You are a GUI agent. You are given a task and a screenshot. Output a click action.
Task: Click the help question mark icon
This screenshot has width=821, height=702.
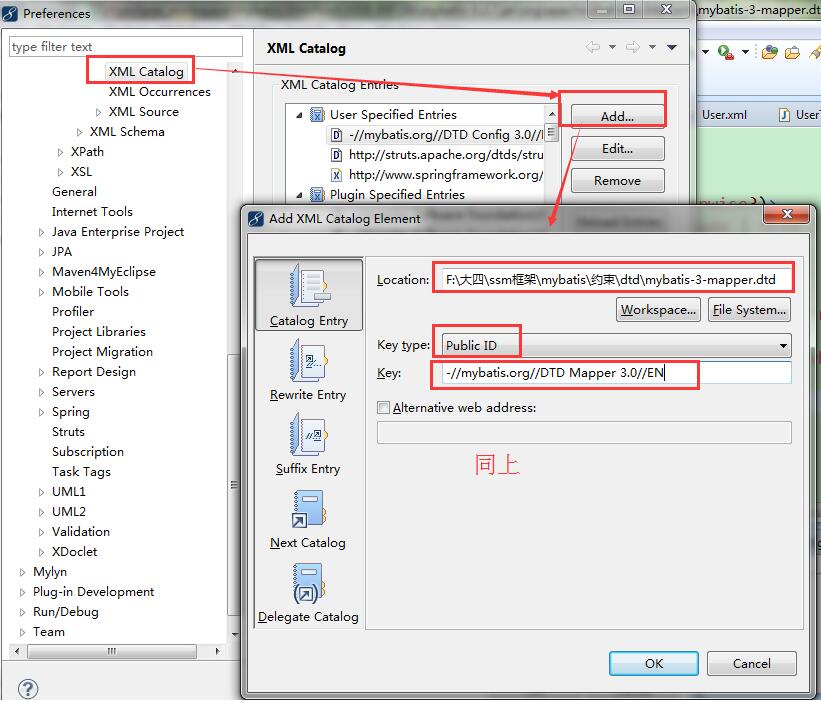[x=27, y=688]
